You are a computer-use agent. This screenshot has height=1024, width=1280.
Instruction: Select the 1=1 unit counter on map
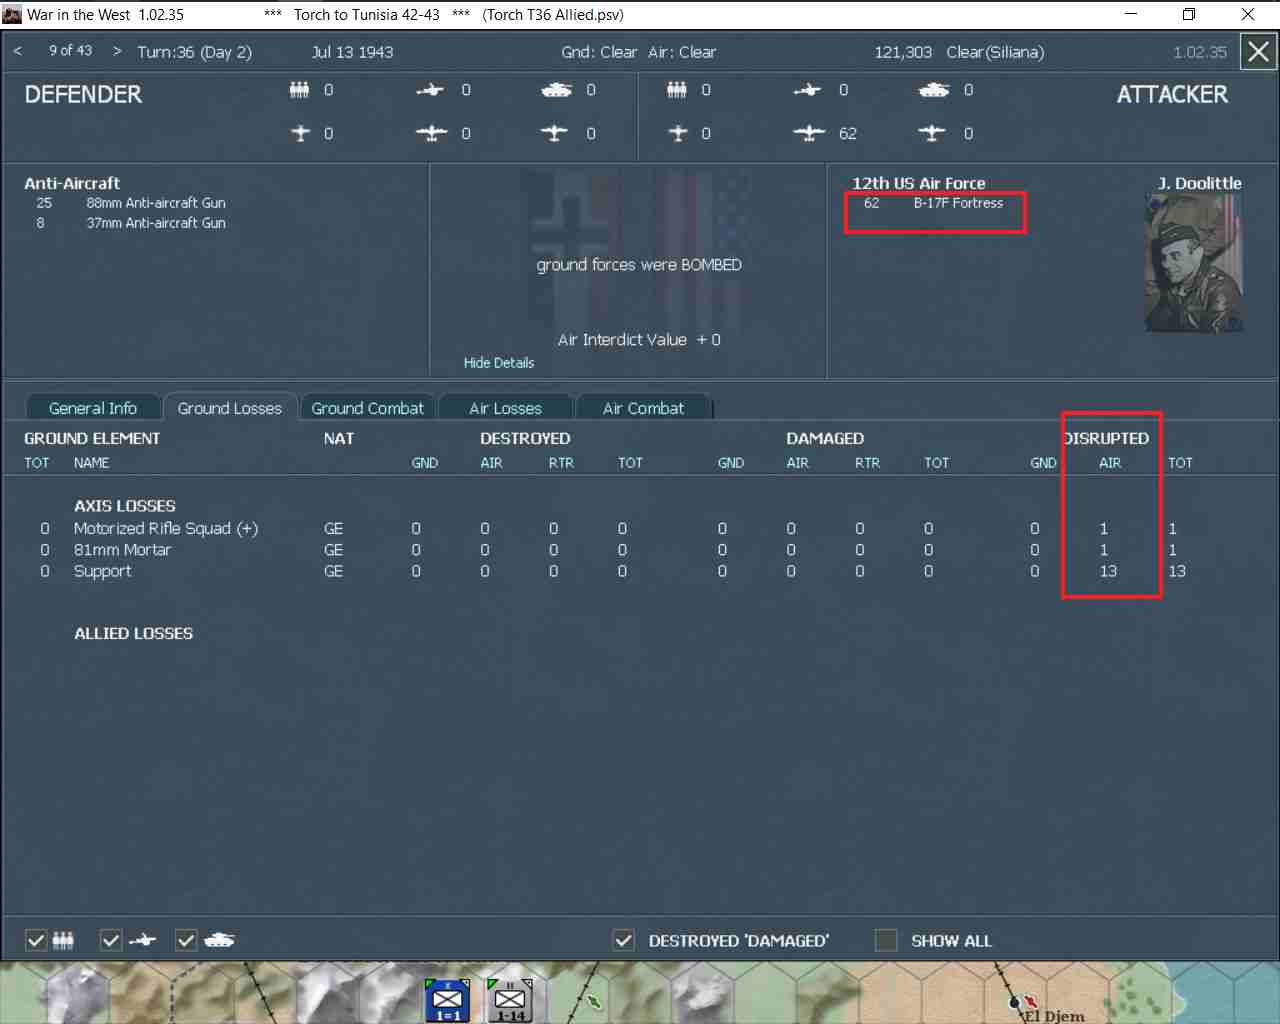point(447,1000)
